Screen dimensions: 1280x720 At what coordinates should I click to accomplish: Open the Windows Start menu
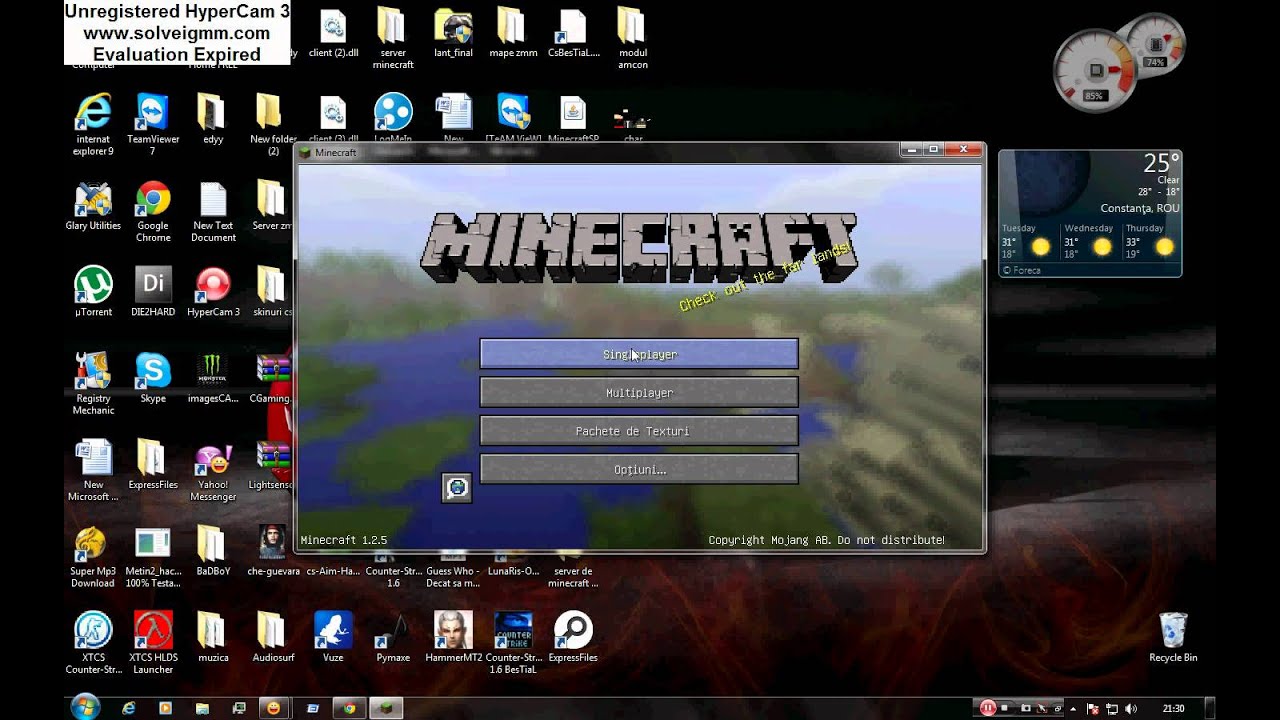(85, 707)
